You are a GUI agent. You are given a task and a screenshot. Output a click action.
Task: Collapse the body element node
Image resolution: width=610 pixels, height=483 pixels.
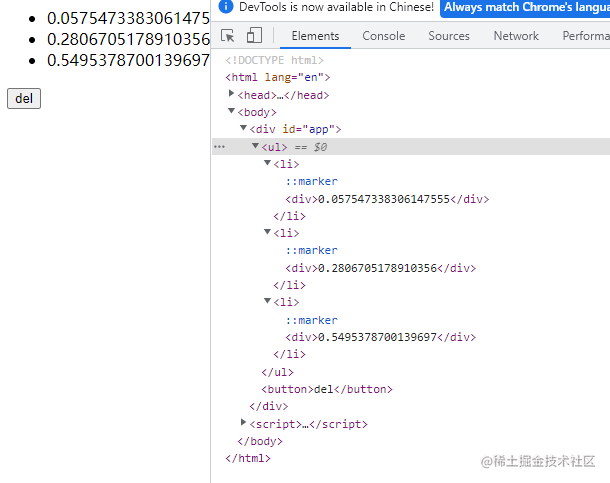click(231, 111)
